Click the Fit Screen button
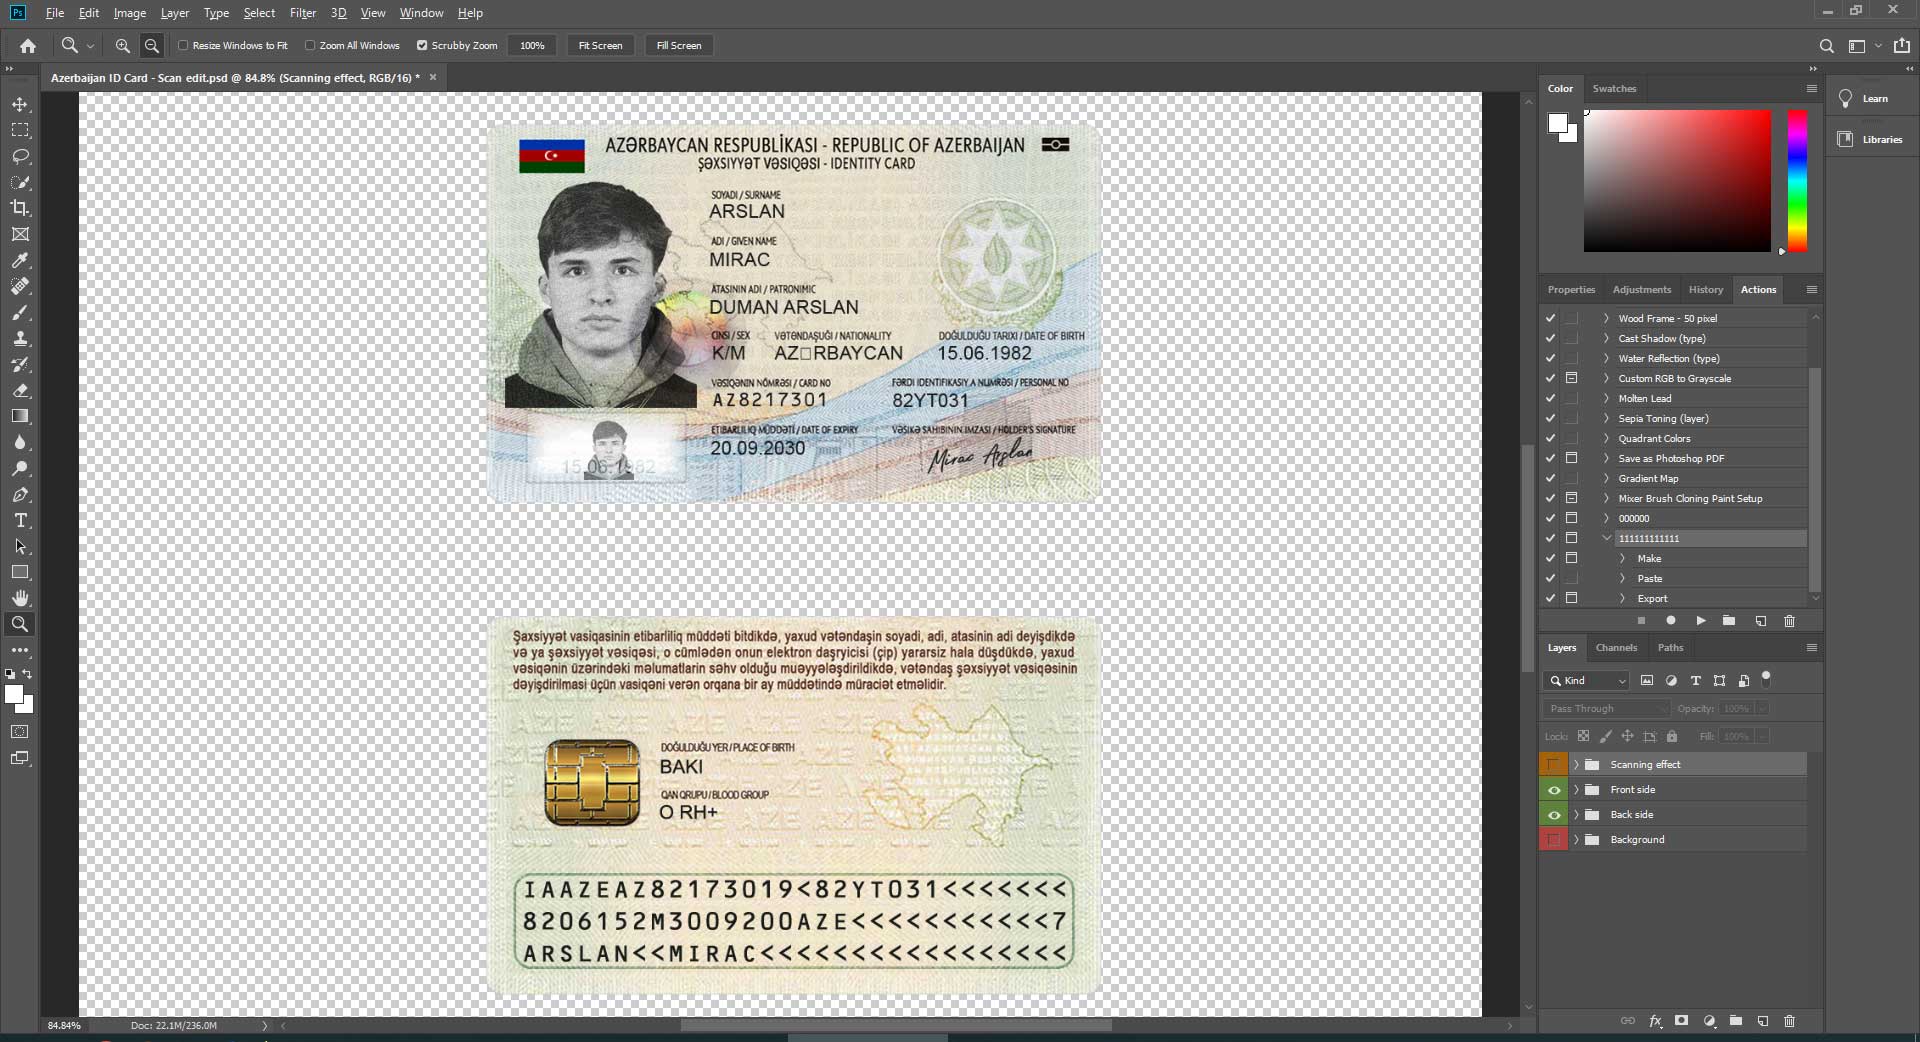1920x1042 pixels. 600,45
